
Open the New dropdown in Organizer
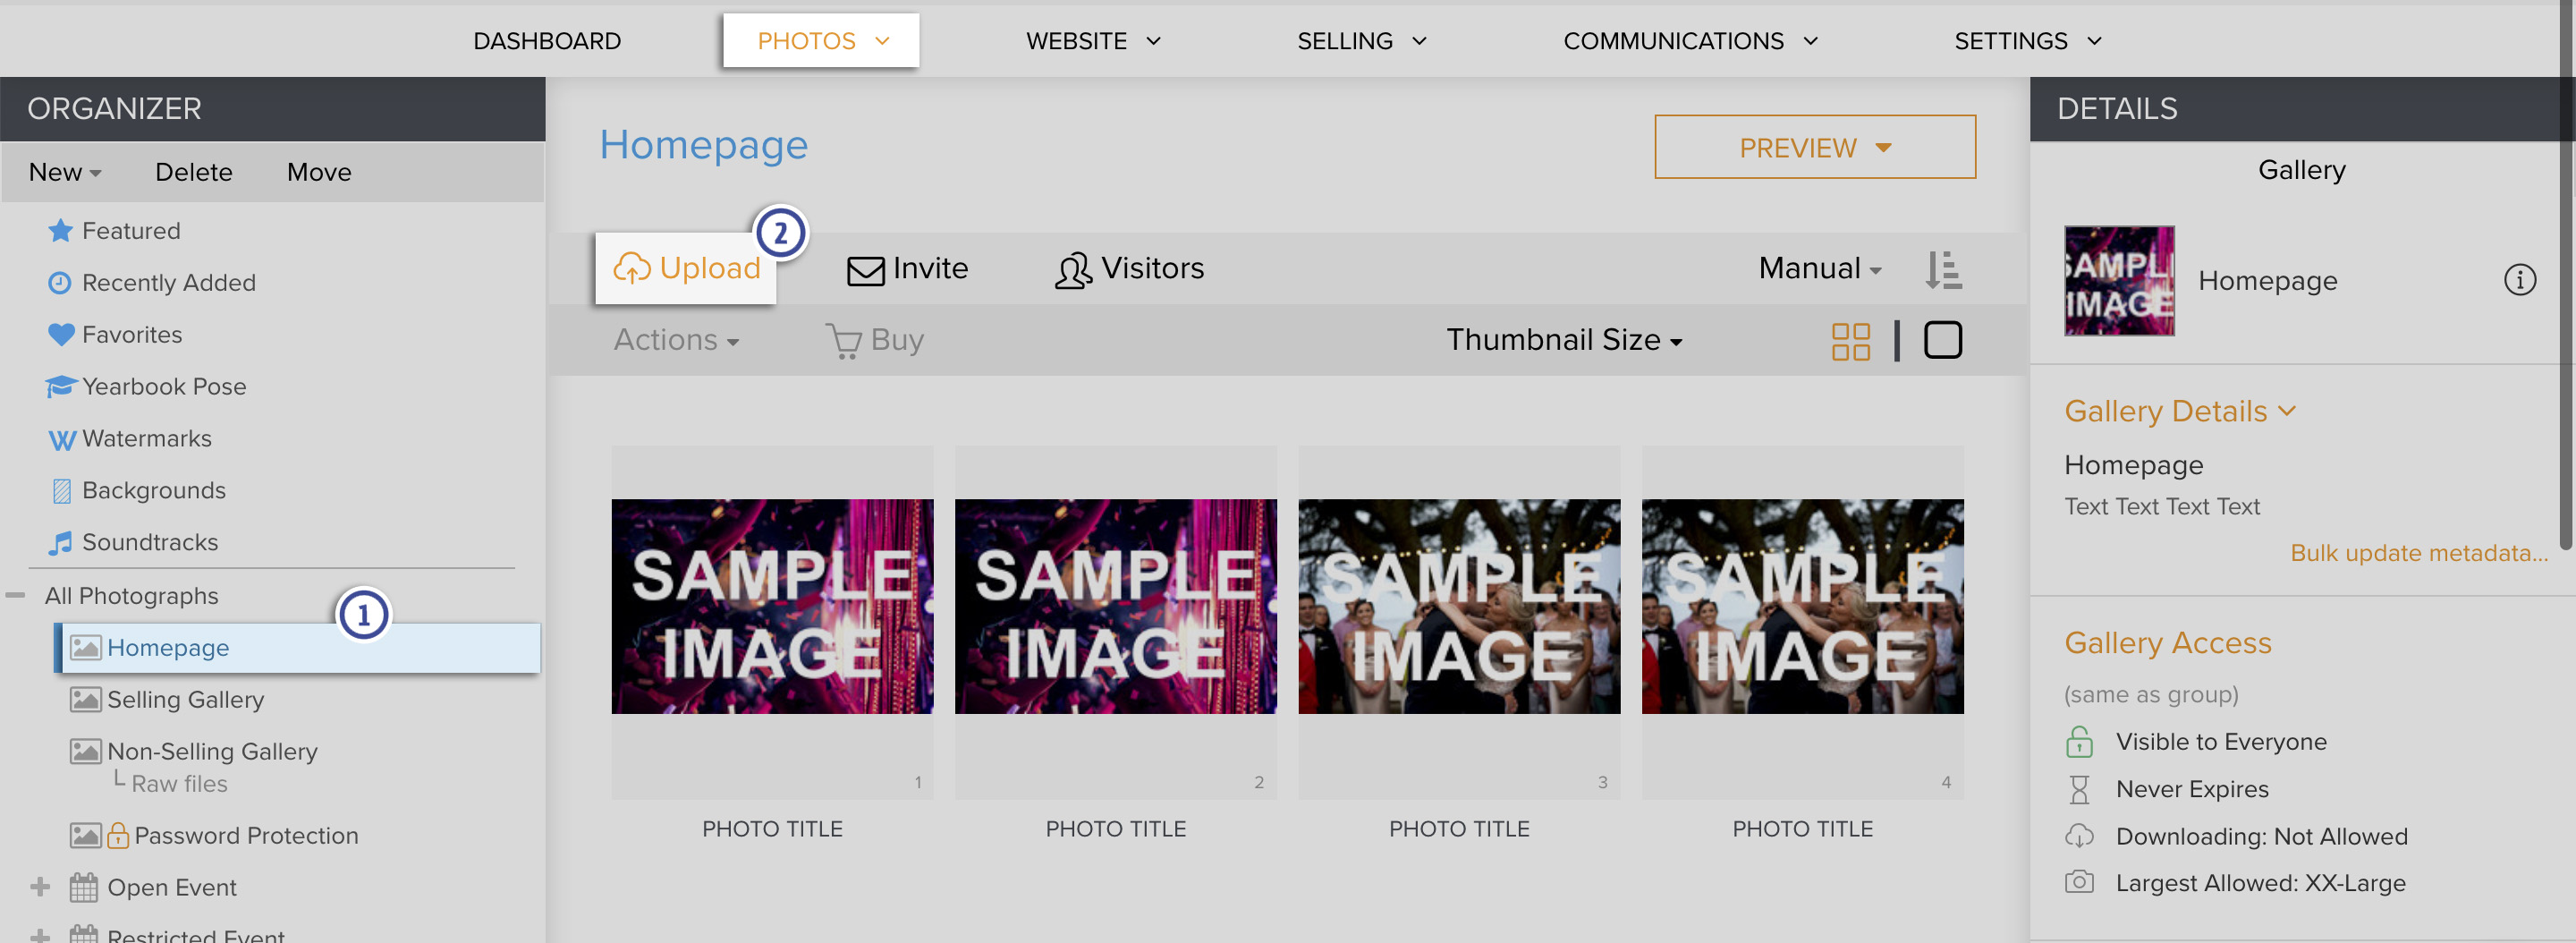[x=65, y=172]
